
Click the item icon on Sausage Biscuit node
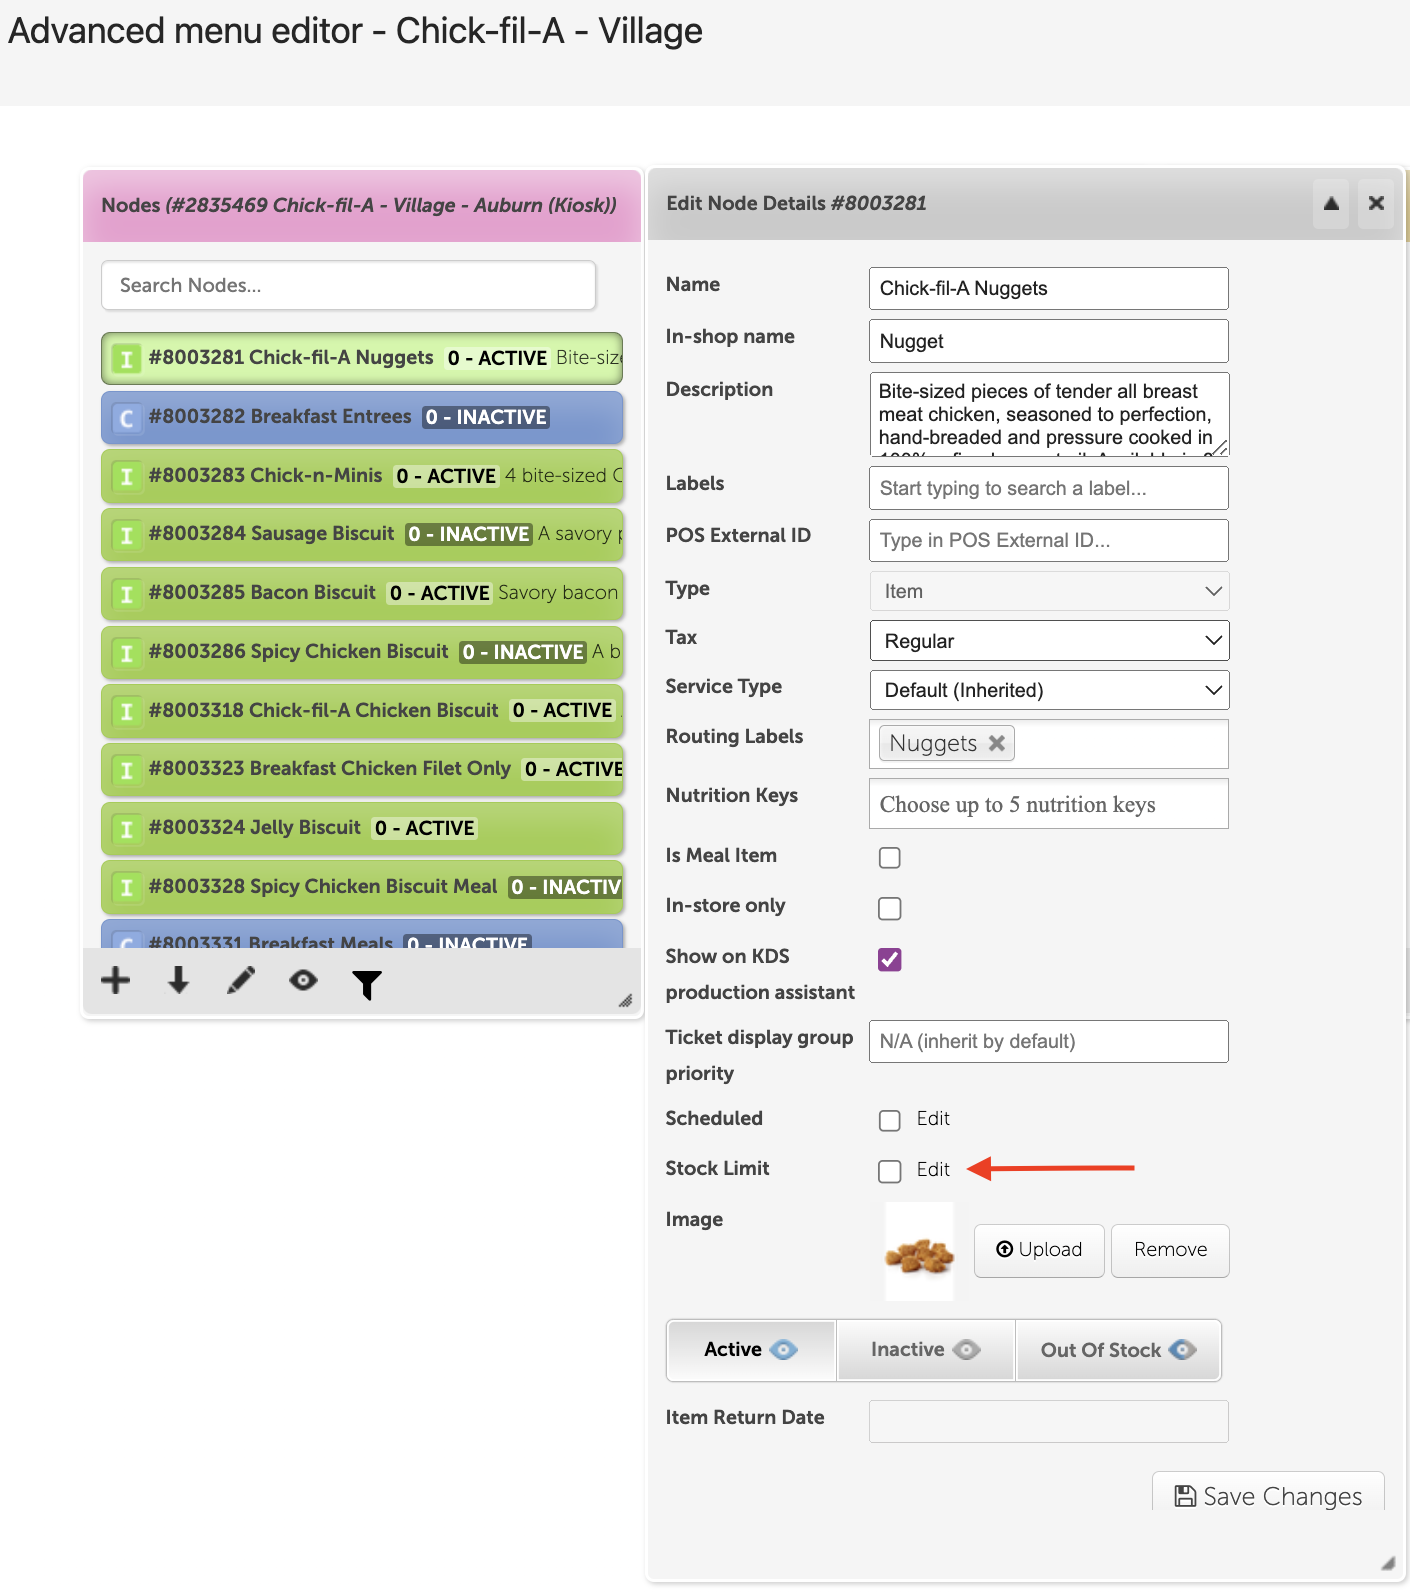click(126, 535)
